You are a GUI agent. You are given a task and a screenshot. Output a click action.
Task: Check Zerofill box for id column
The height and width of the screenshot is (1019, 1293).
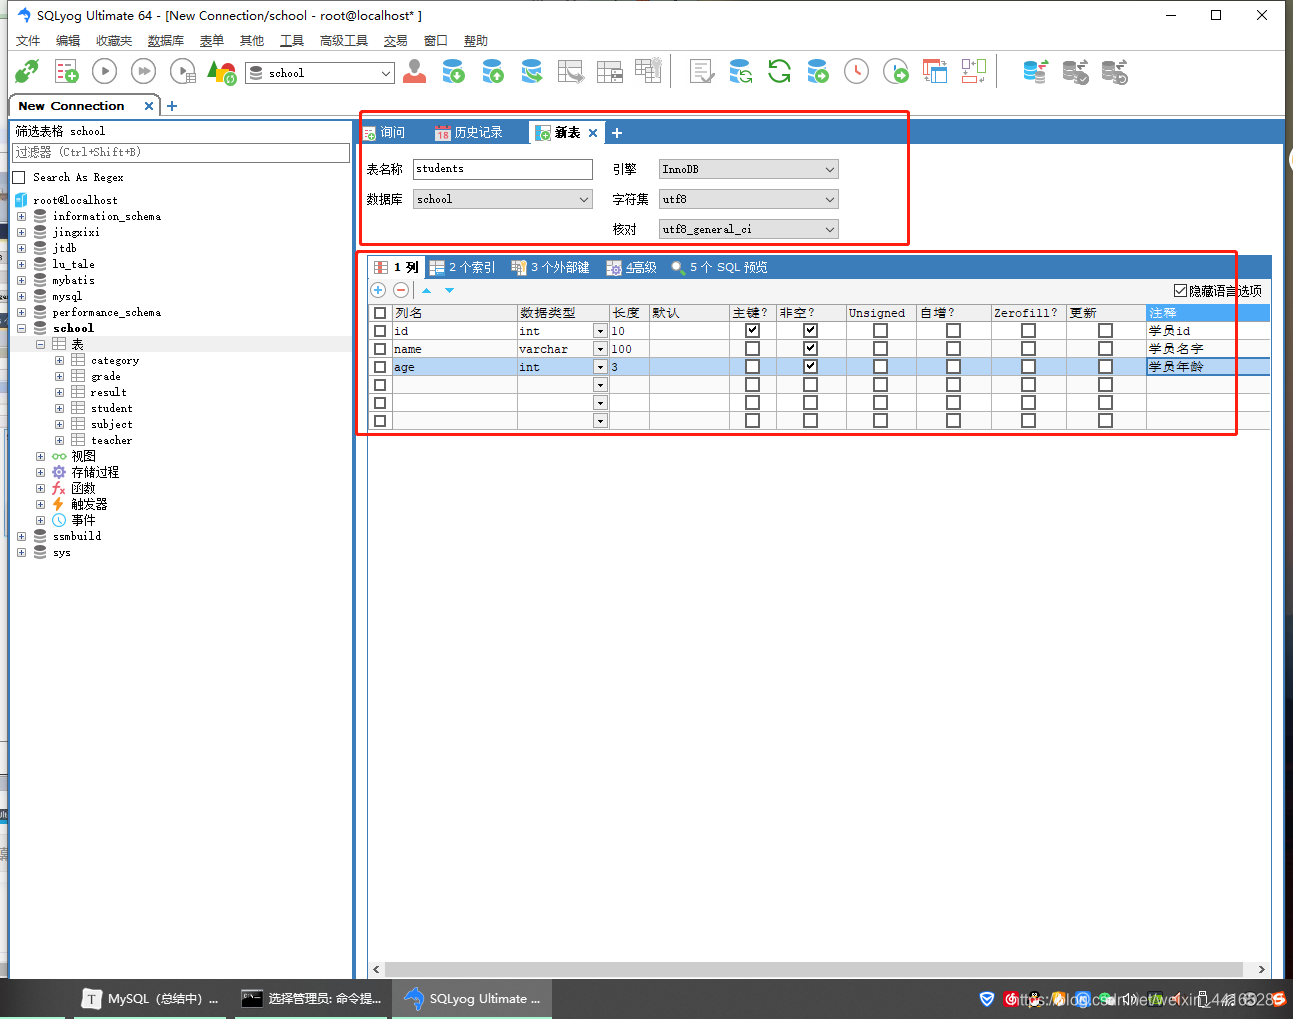[1028, 330]
